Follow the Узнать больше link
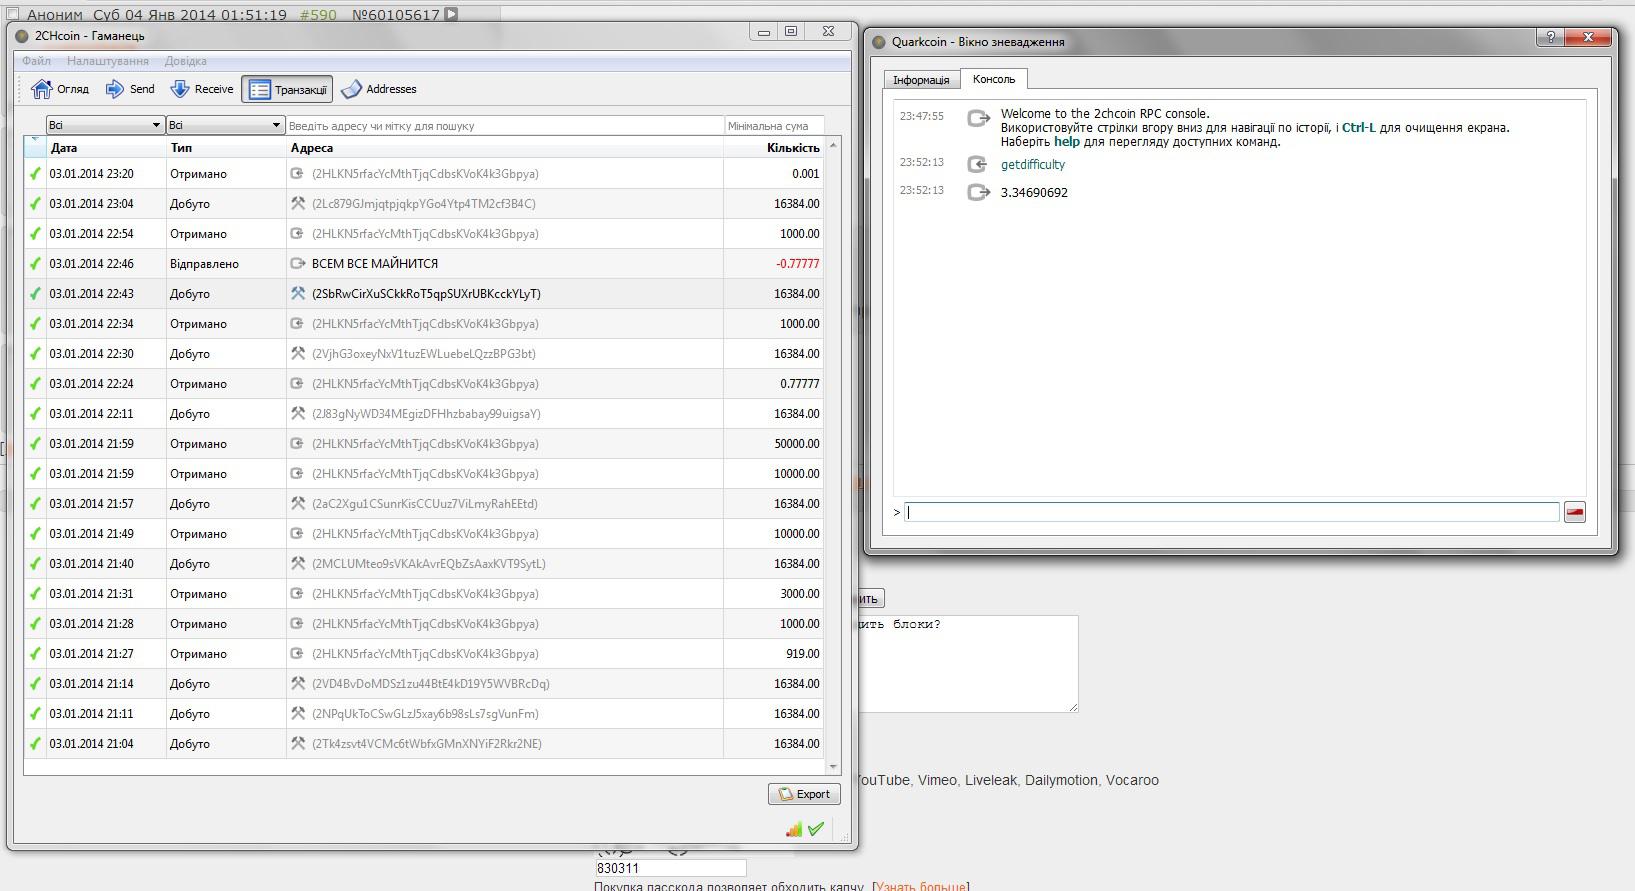1635x891 pixels. [920, 886]
